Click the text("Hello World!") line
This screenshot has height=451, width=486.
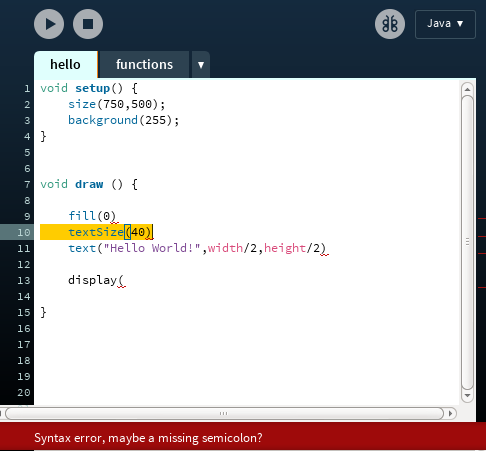[x=197, y=248]
